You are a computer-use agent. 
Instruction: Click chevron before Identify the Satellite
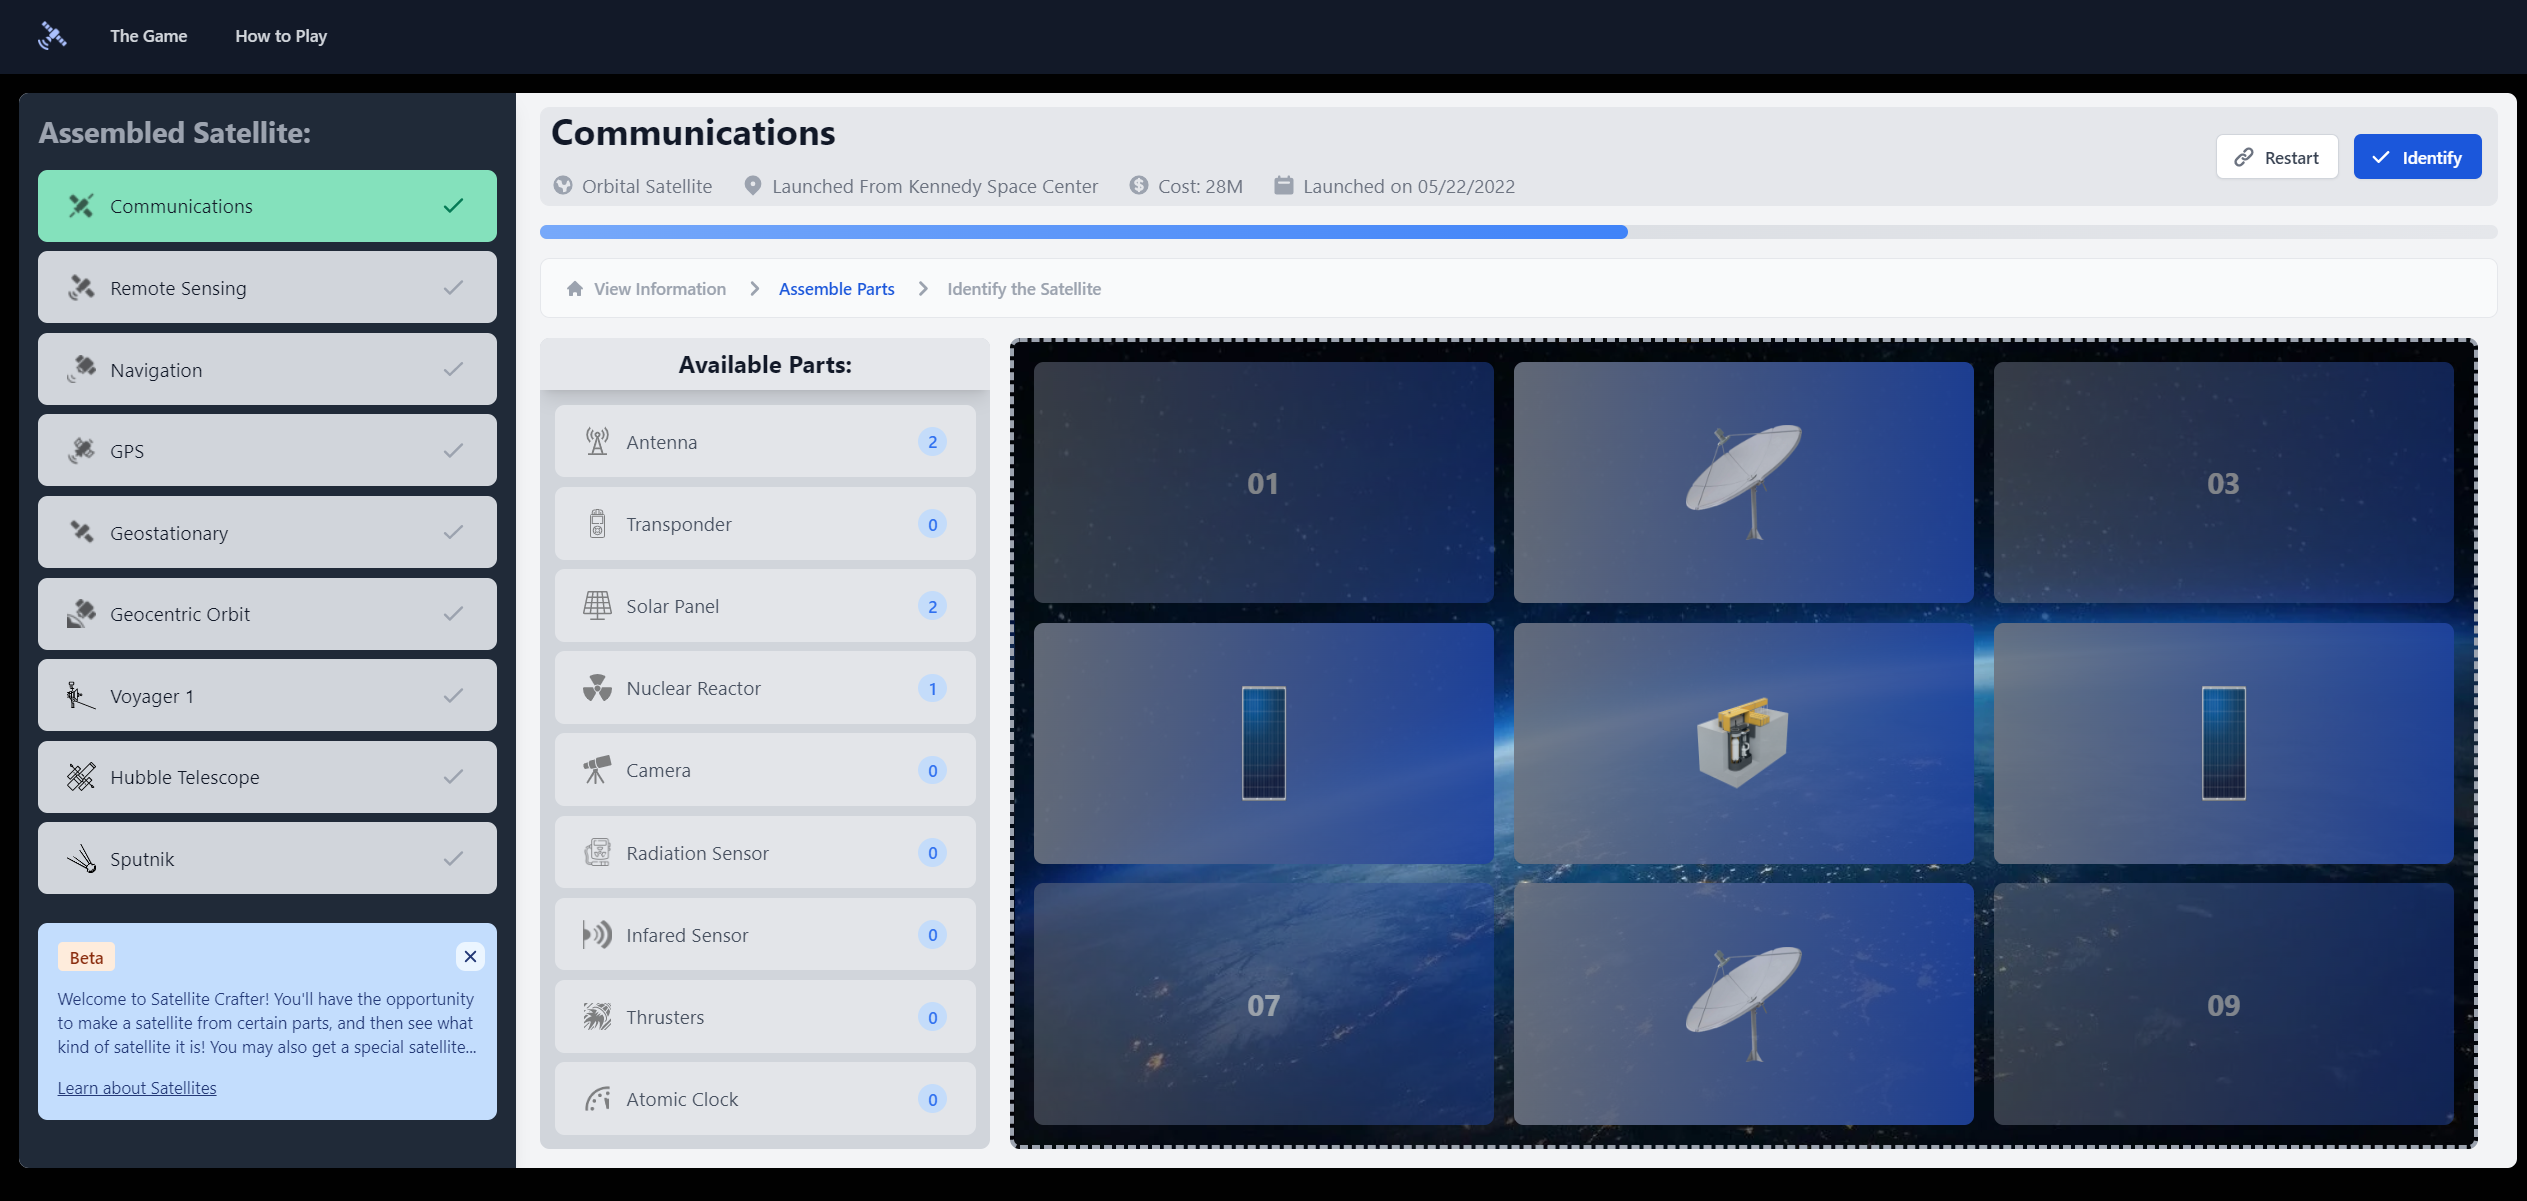[x=923, y=289]
